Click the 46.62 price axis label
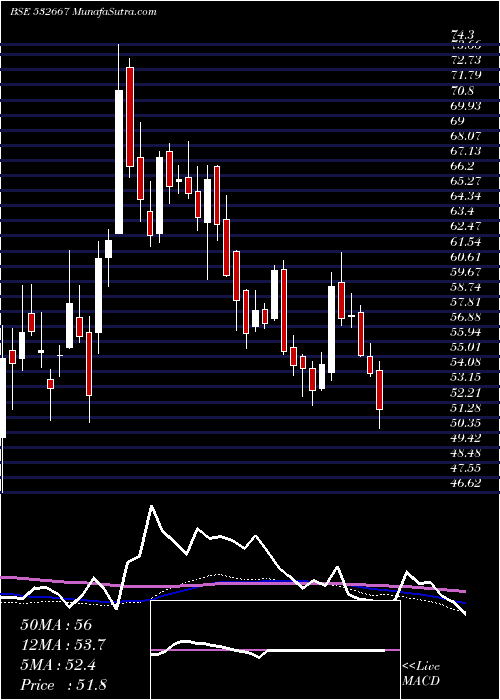Screen dimensions: 500x700 click(x=466, y=483)
